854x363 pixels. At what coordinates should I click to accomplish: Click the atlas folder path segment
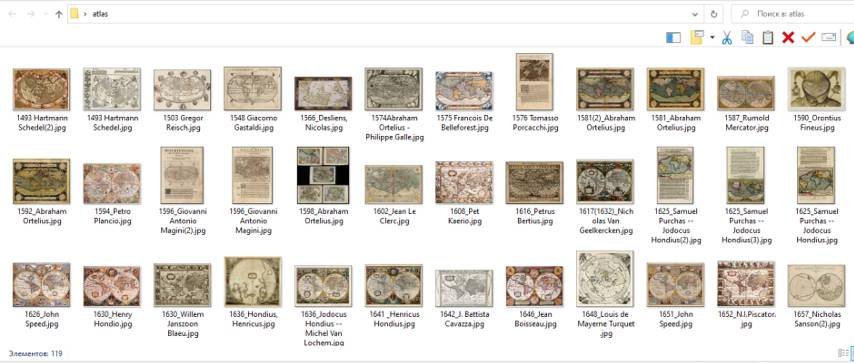[x=100, y=14]
